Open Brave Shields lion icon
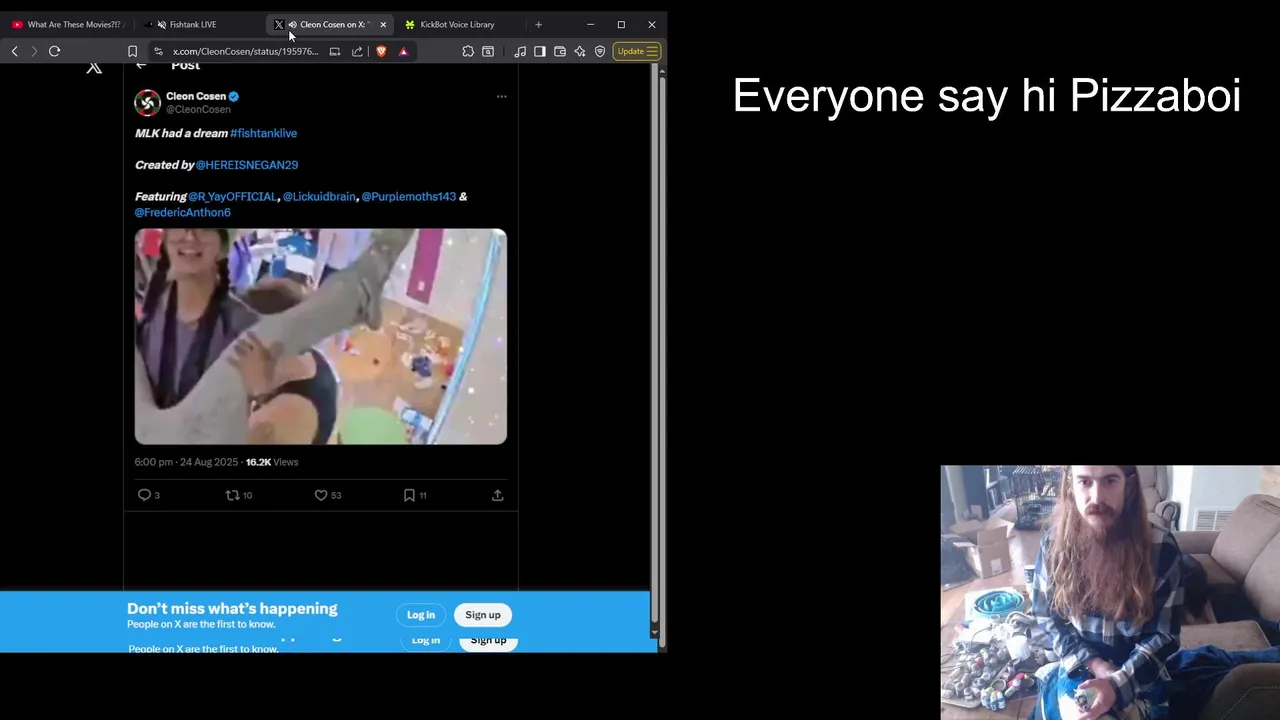Viewport: 1280px width, 720px height. click(x=381, y=51)
